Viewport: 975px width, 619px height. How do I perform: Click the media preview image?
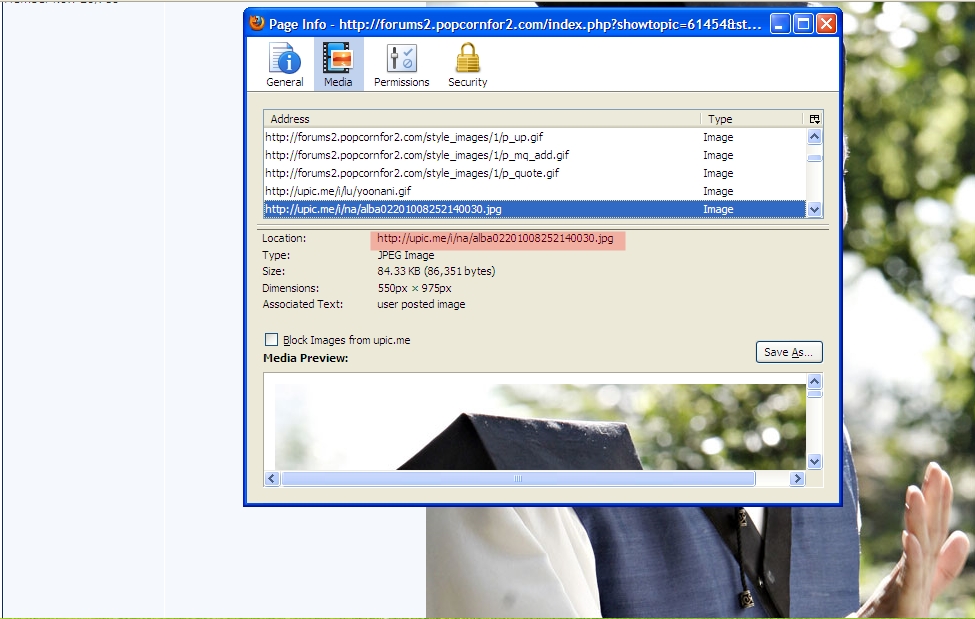540,426
